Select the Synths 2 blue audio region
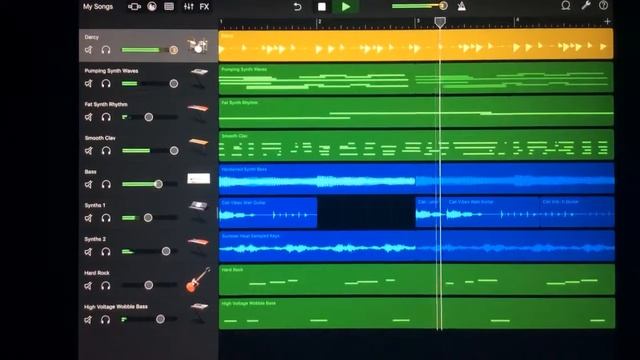This screenshot has height=360, width=640. point(416,246)
